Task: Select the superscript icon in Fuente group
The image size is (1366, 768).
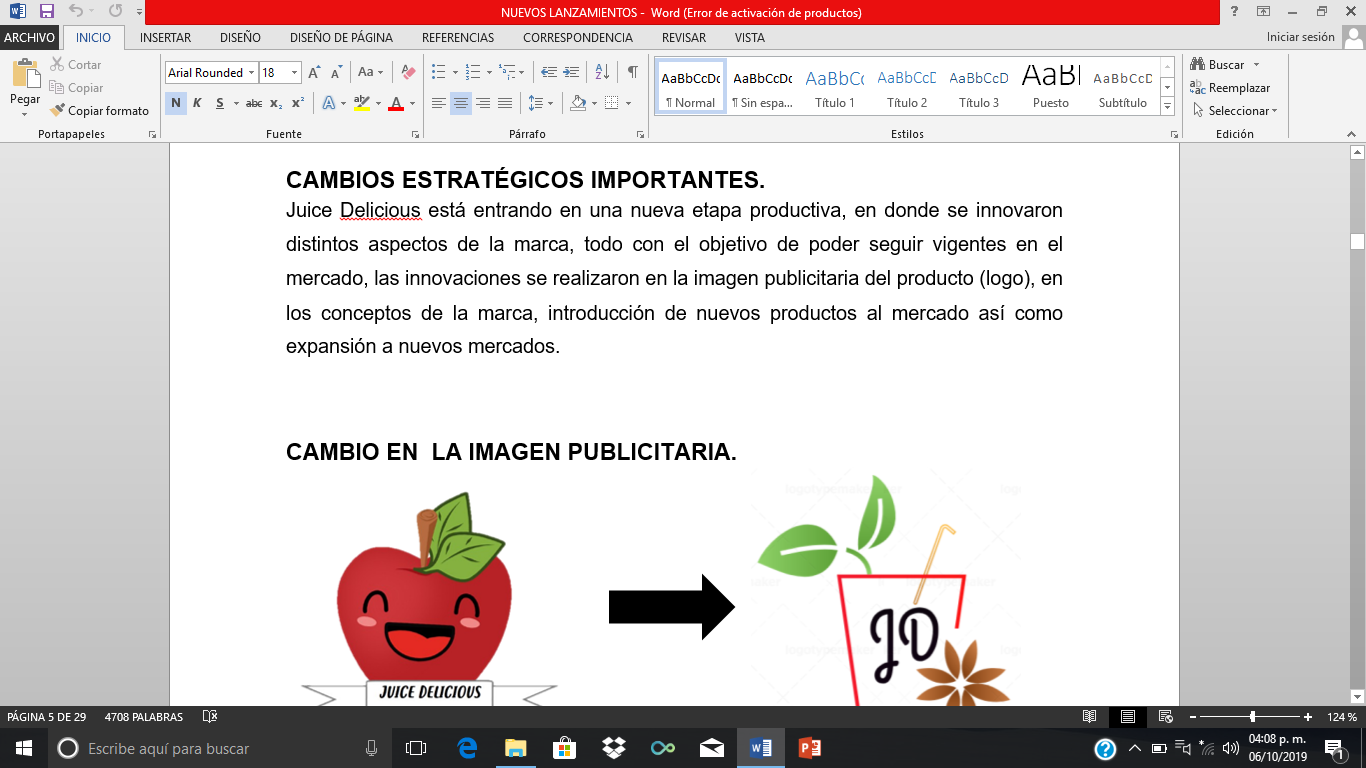Action: point(297,103)
